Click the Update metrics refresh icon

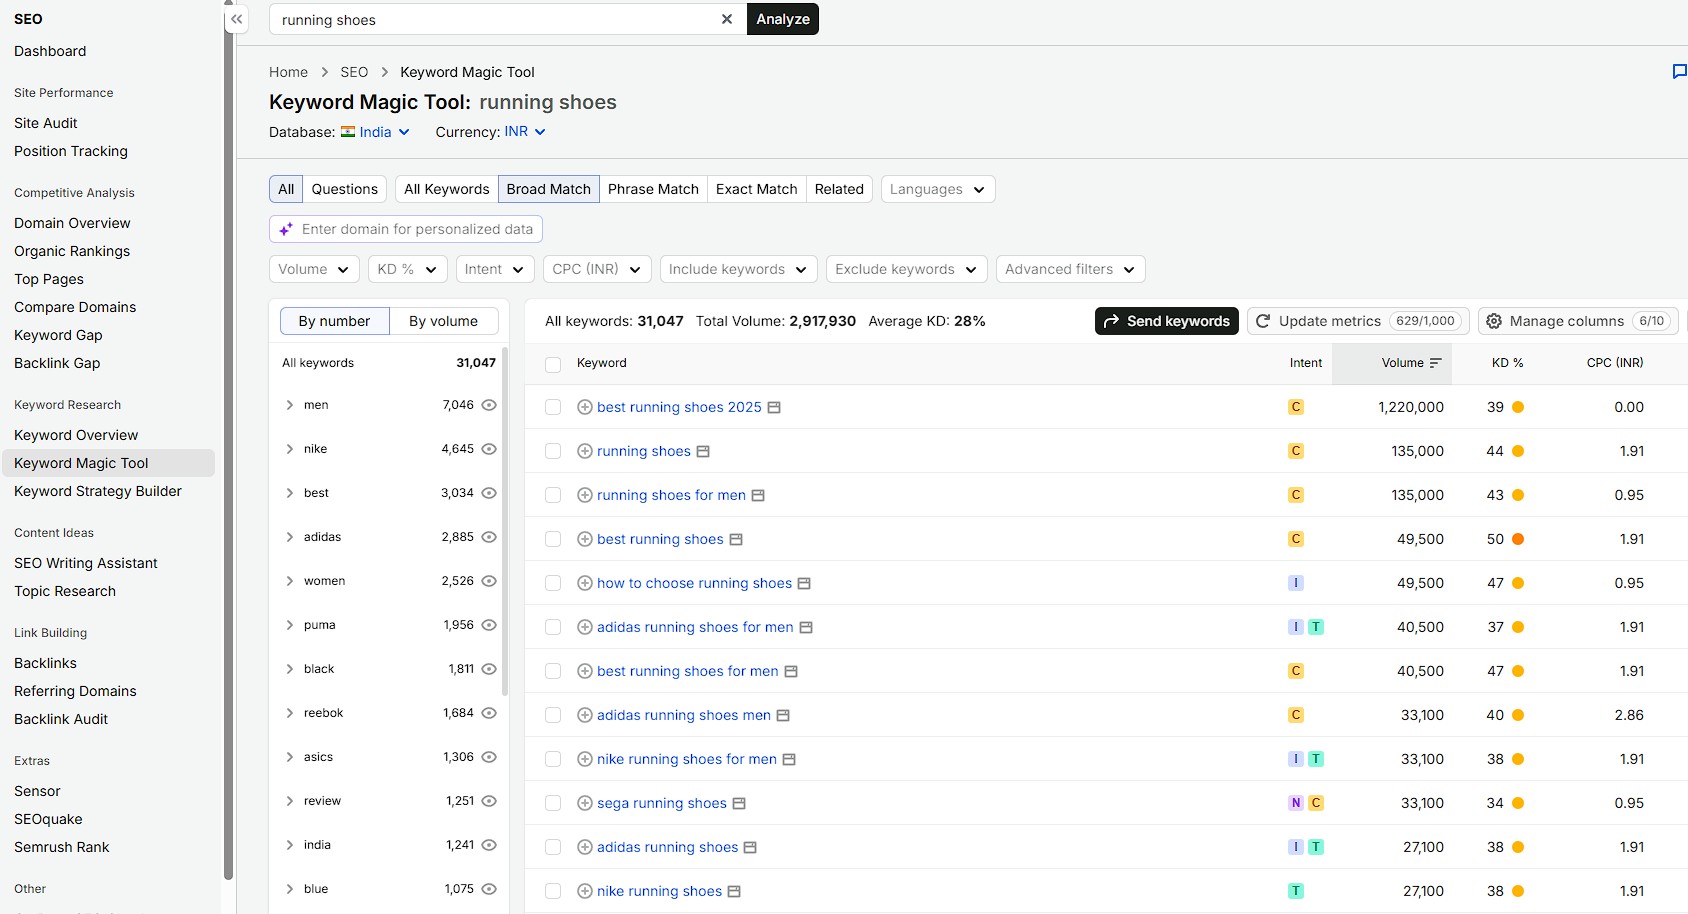click(x=1263, y=321)
